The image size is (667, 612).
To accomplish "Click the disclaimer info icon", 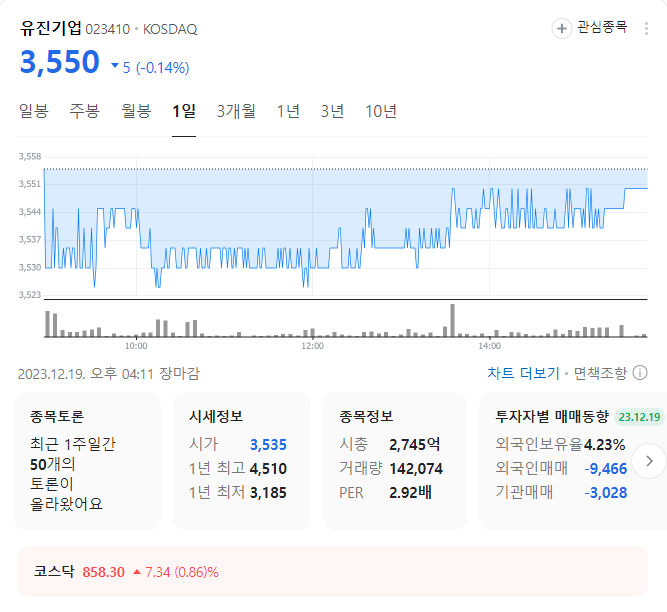I will [640, 373].
